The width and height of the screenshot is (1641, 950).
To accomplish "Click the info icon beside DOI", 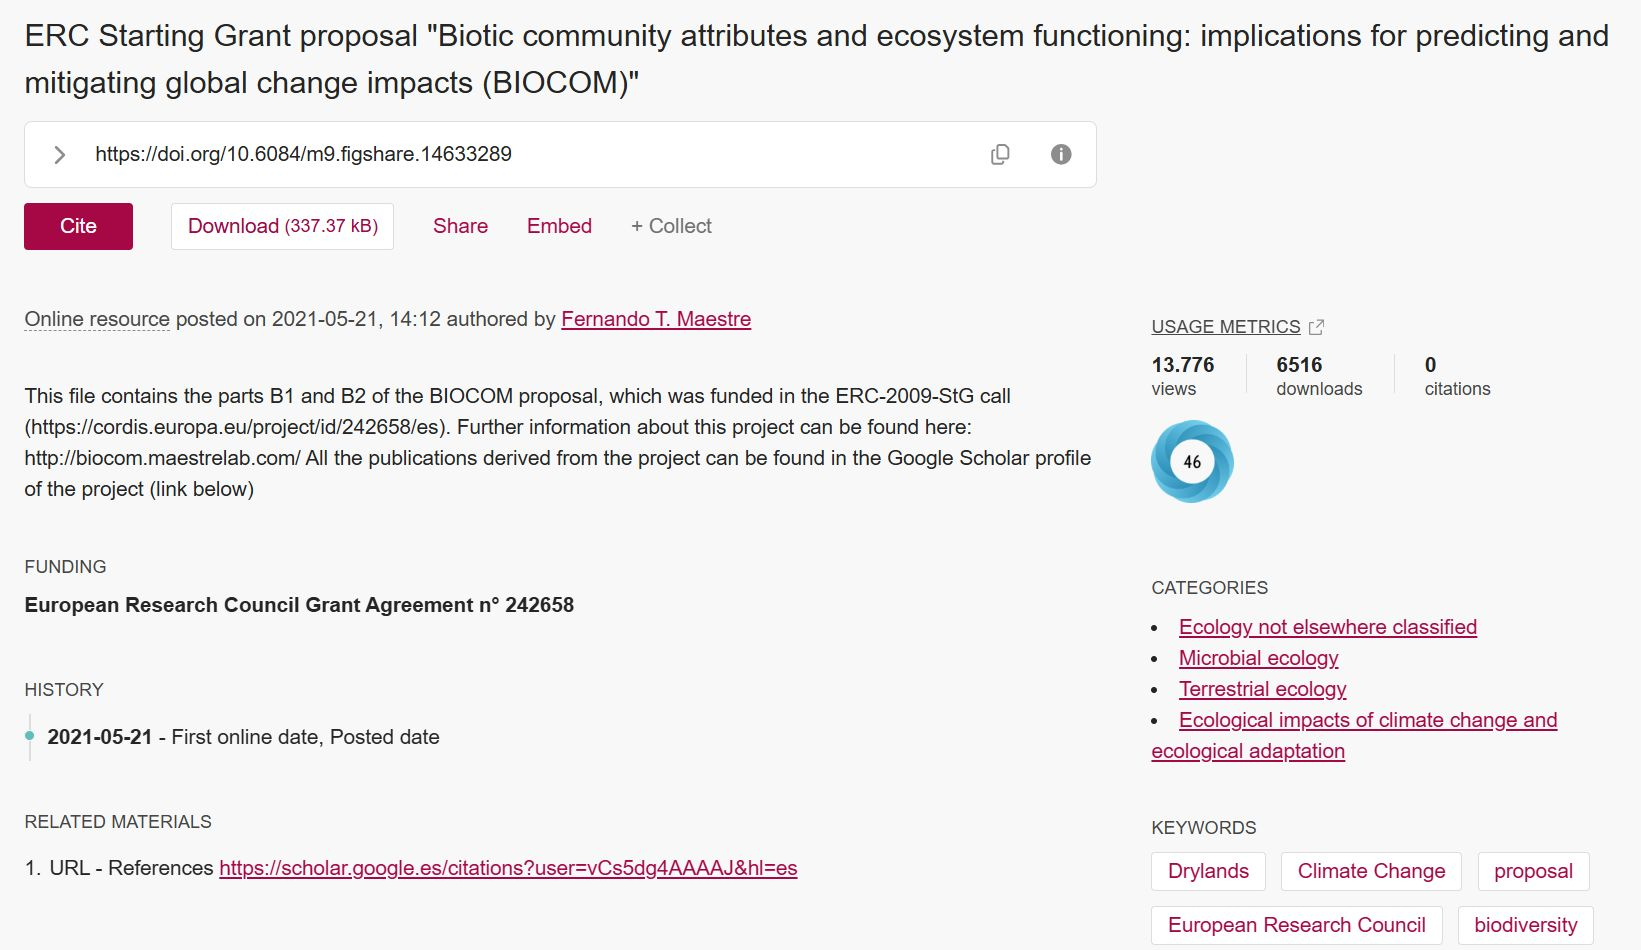I will 1061,154.
